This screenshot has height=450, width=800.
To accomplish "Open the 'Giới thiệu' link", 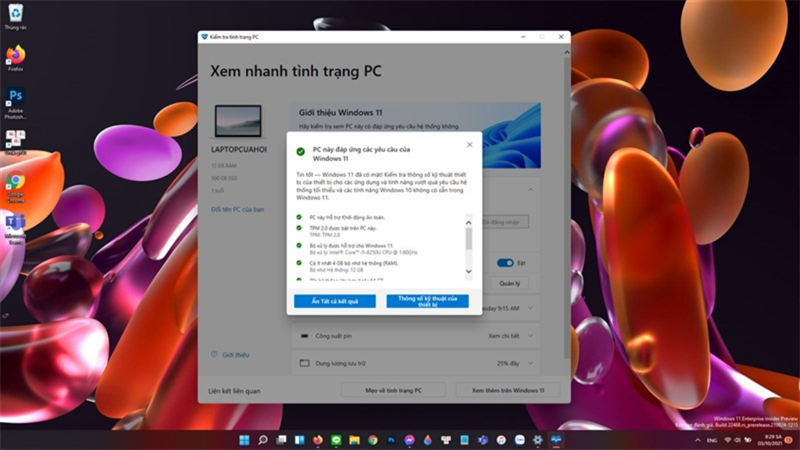I will coord(236,355).
